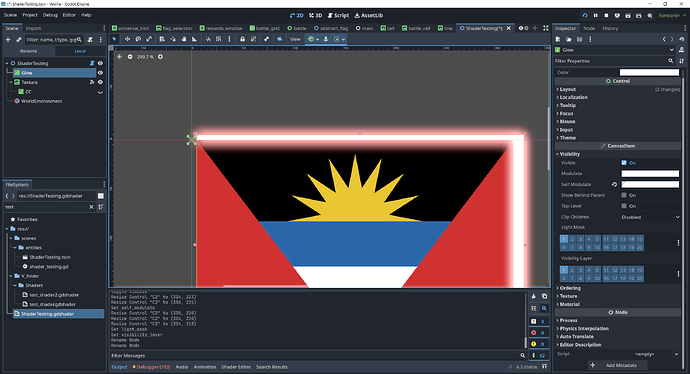
Task: Uncheck the Visible On checkbox
Action: [624, 163]
